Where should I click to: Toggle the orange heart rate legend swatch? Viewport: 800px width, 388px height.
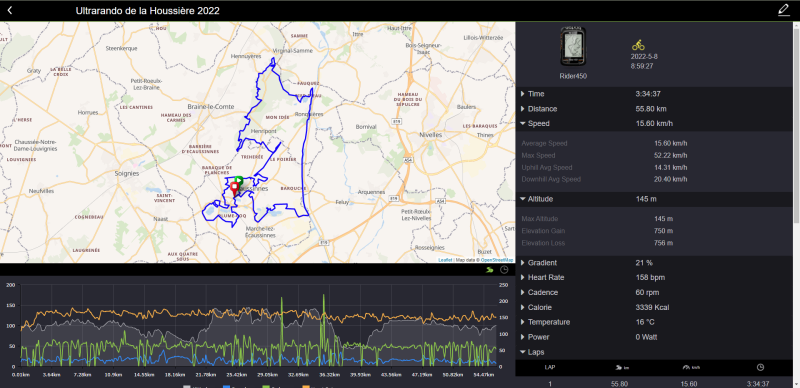click(x=307, y=386)
